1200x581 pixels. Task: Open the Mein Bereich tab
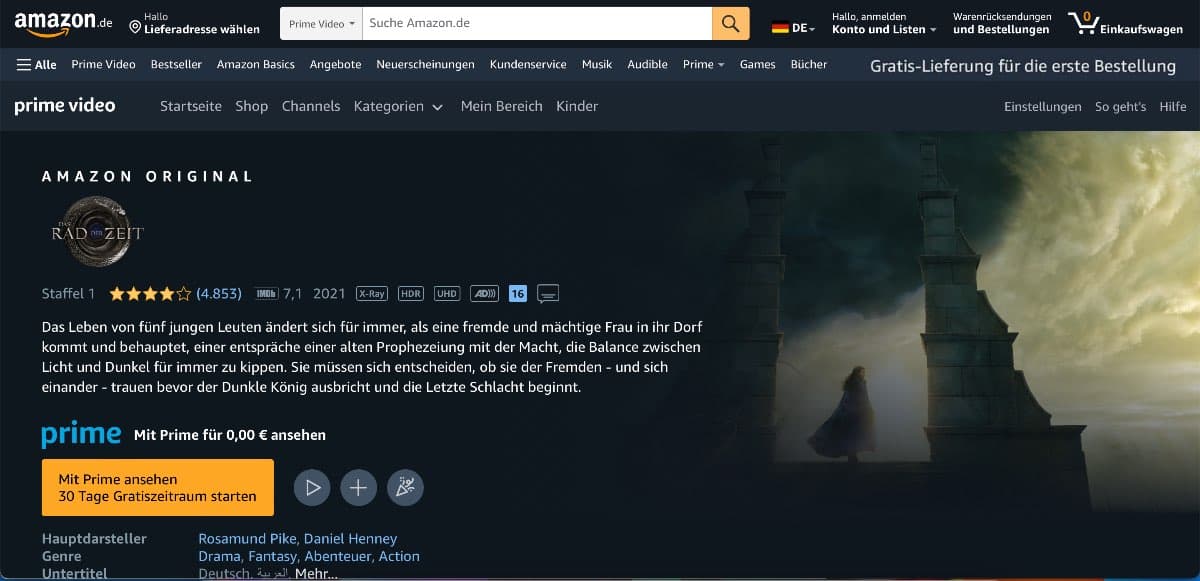click(x=502, y=106)
